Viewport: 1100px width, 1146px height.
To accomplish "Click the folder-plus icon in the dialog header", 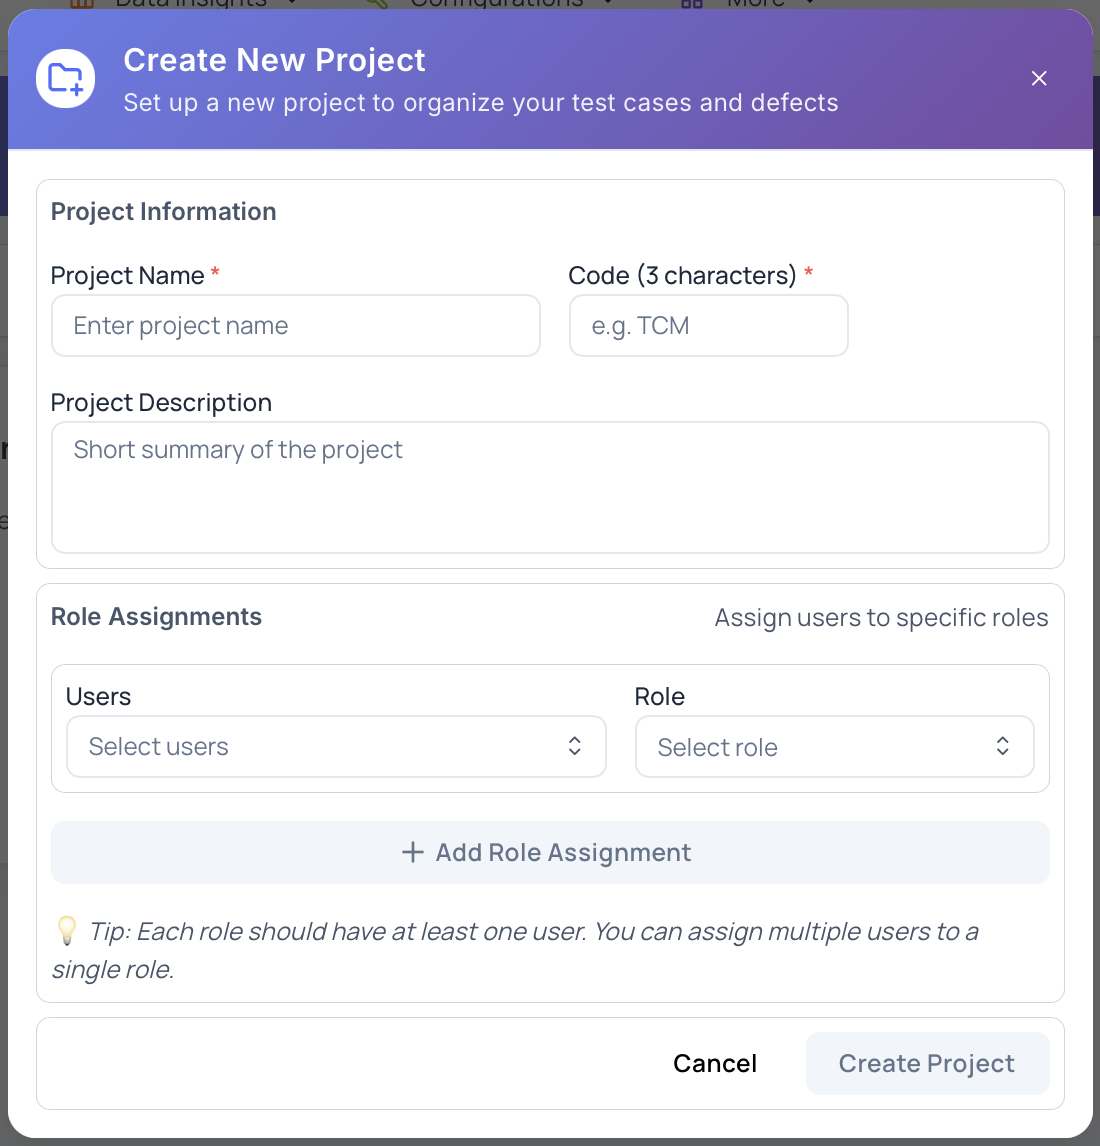I will [65, 78].
